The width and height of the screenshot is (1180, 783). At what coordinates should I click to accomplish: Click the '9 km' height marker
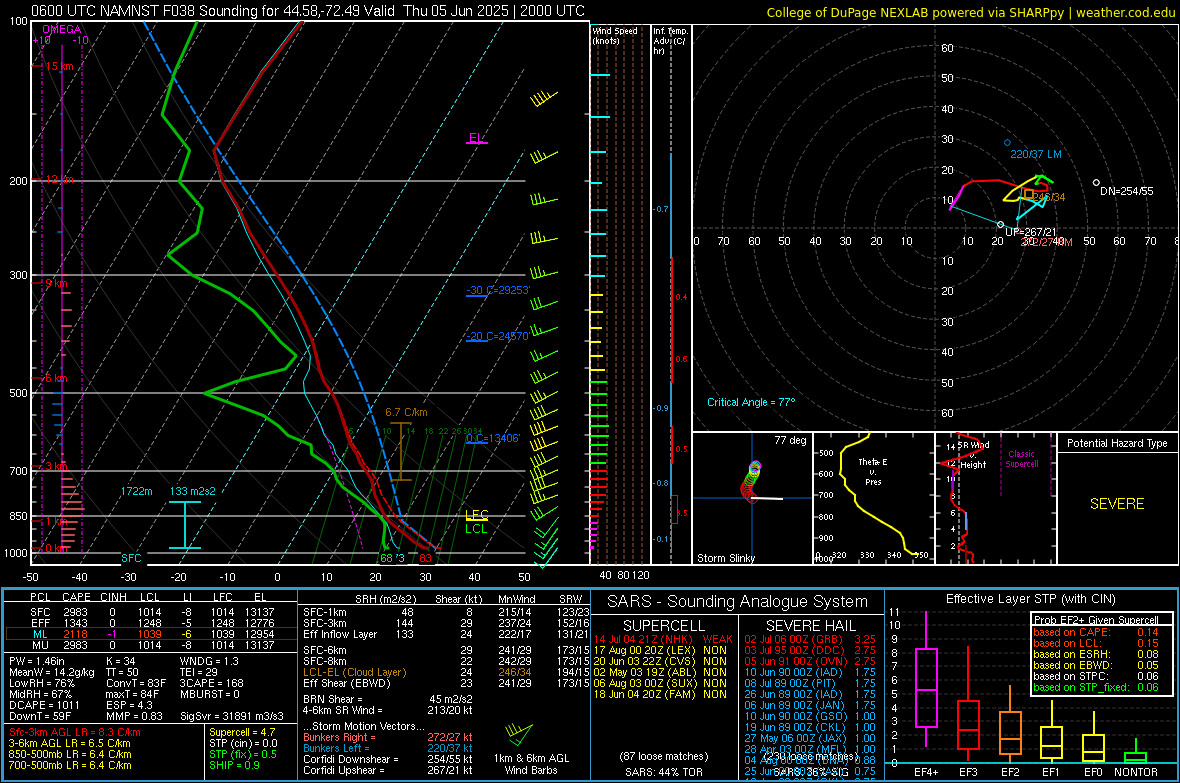point(56,284)
